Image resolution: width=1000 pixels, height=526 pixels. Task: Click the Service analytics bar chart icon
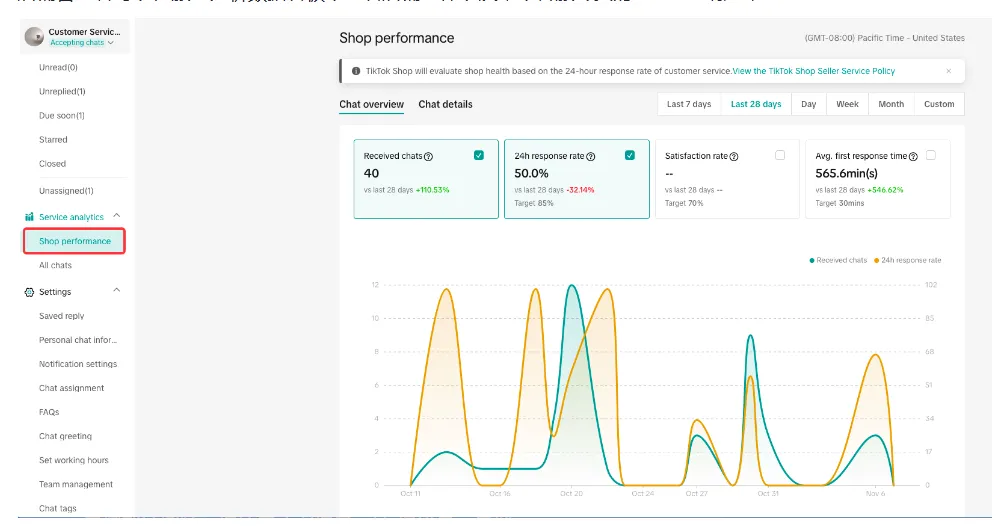click(29, 217)
